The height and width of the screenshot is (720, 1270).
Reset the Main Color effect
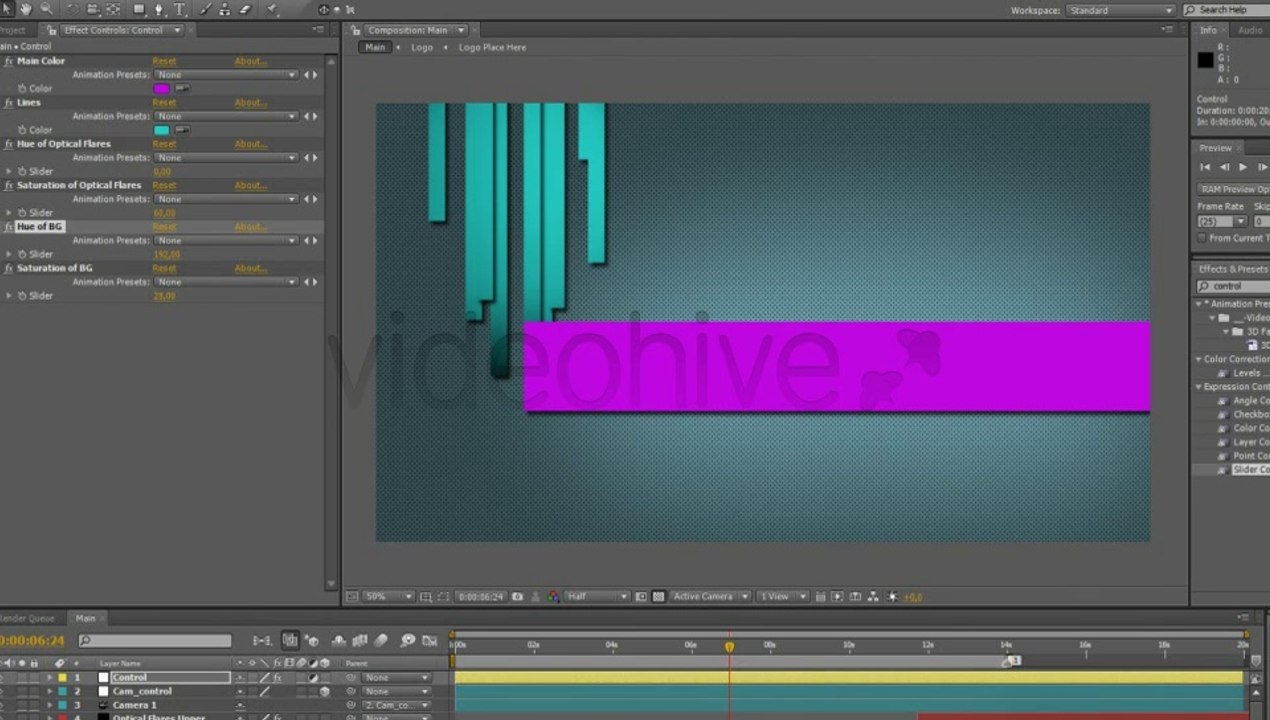(164, 61)
